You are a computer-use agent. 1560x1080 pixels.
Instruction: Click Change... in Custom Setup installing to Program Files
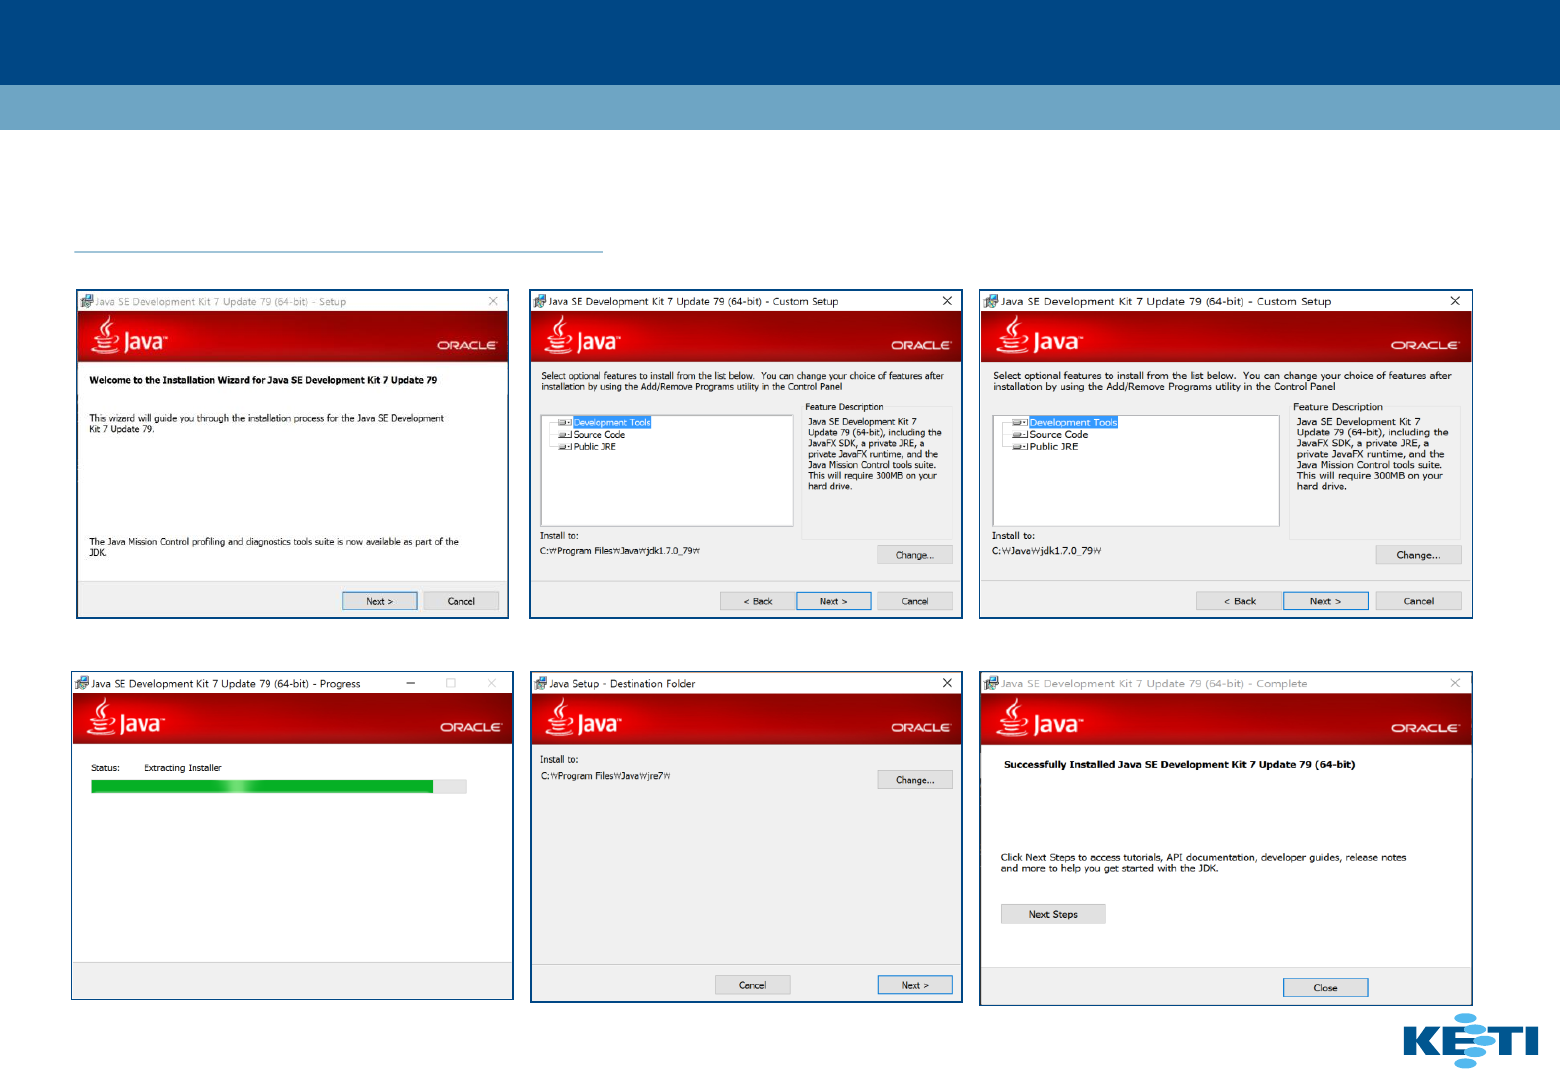(915, 555)
